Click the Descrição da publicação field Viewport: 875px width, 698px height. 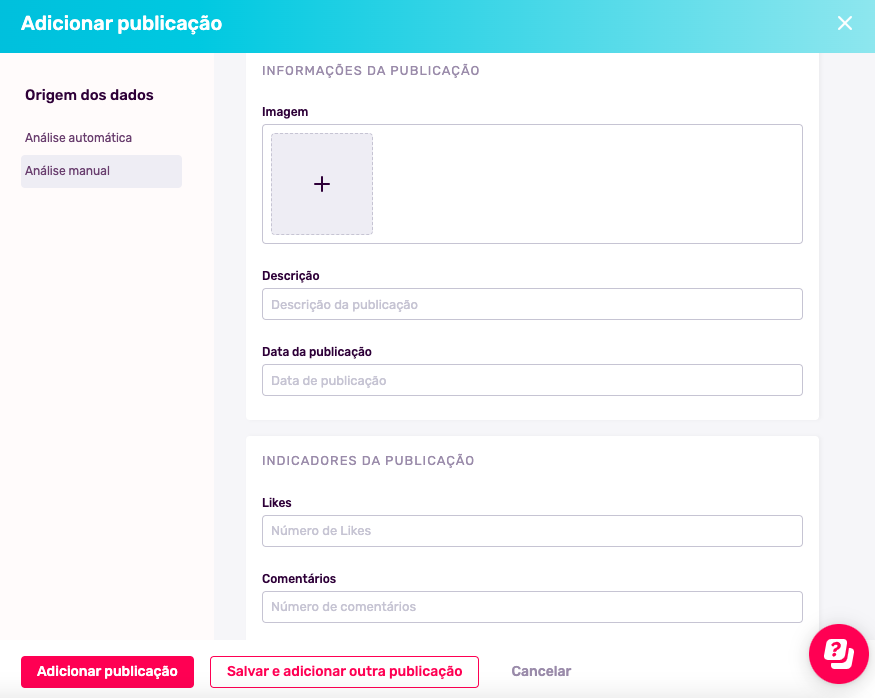point(532,304)
